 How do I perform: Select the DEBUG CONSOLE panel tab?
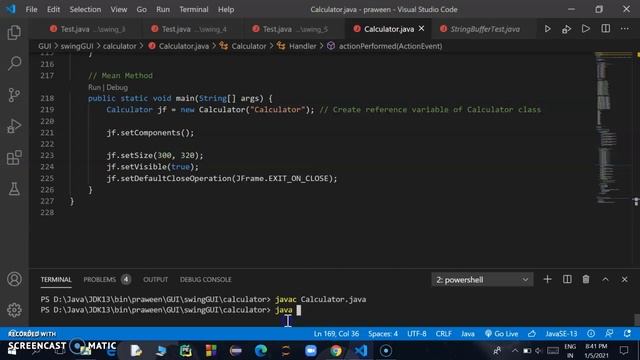[205, 280]
